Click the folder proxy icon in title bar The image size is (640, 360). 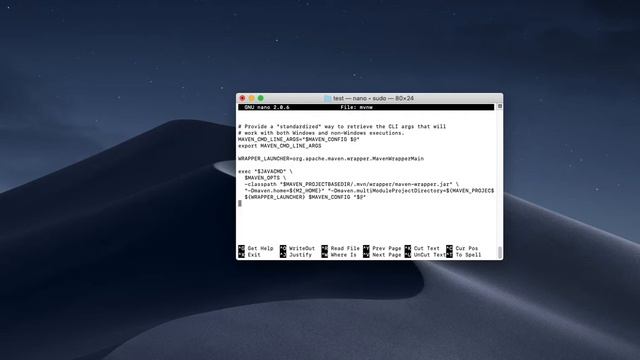click(x=327, y=98)
